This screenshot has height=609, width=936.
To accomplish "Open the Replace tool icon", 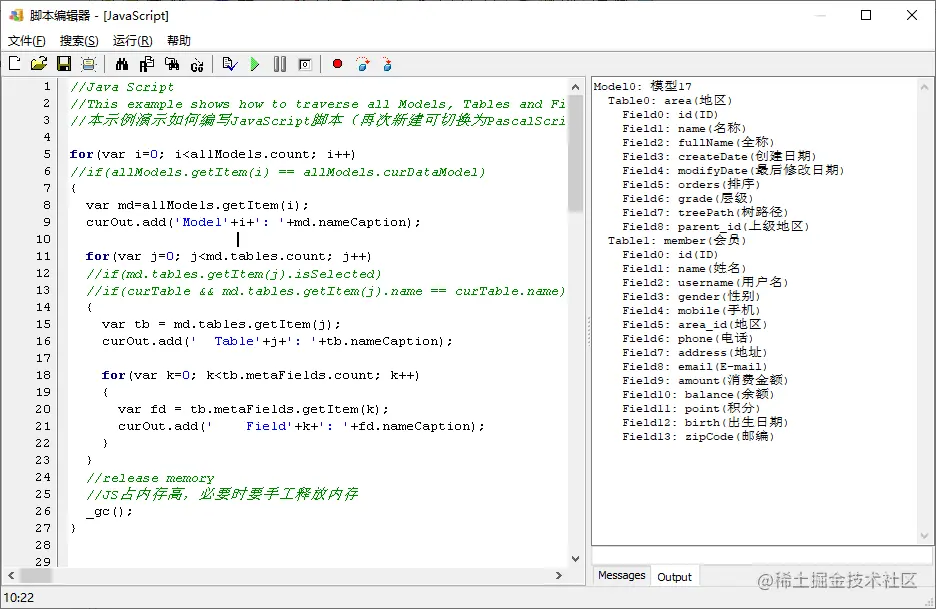I will tap(147, 64).
